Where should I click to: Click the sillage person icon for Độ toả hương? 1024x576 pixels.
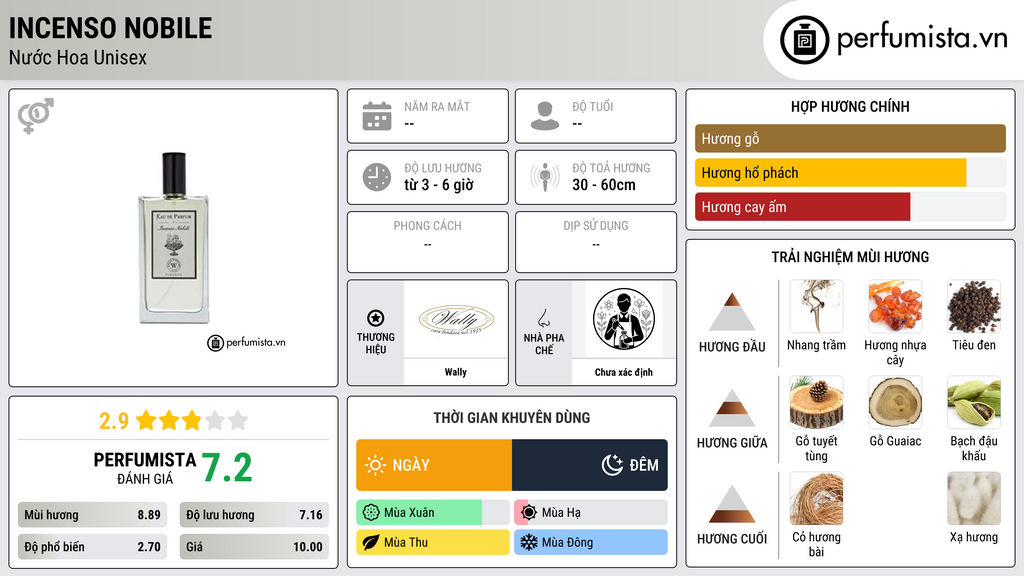point(545,177)
